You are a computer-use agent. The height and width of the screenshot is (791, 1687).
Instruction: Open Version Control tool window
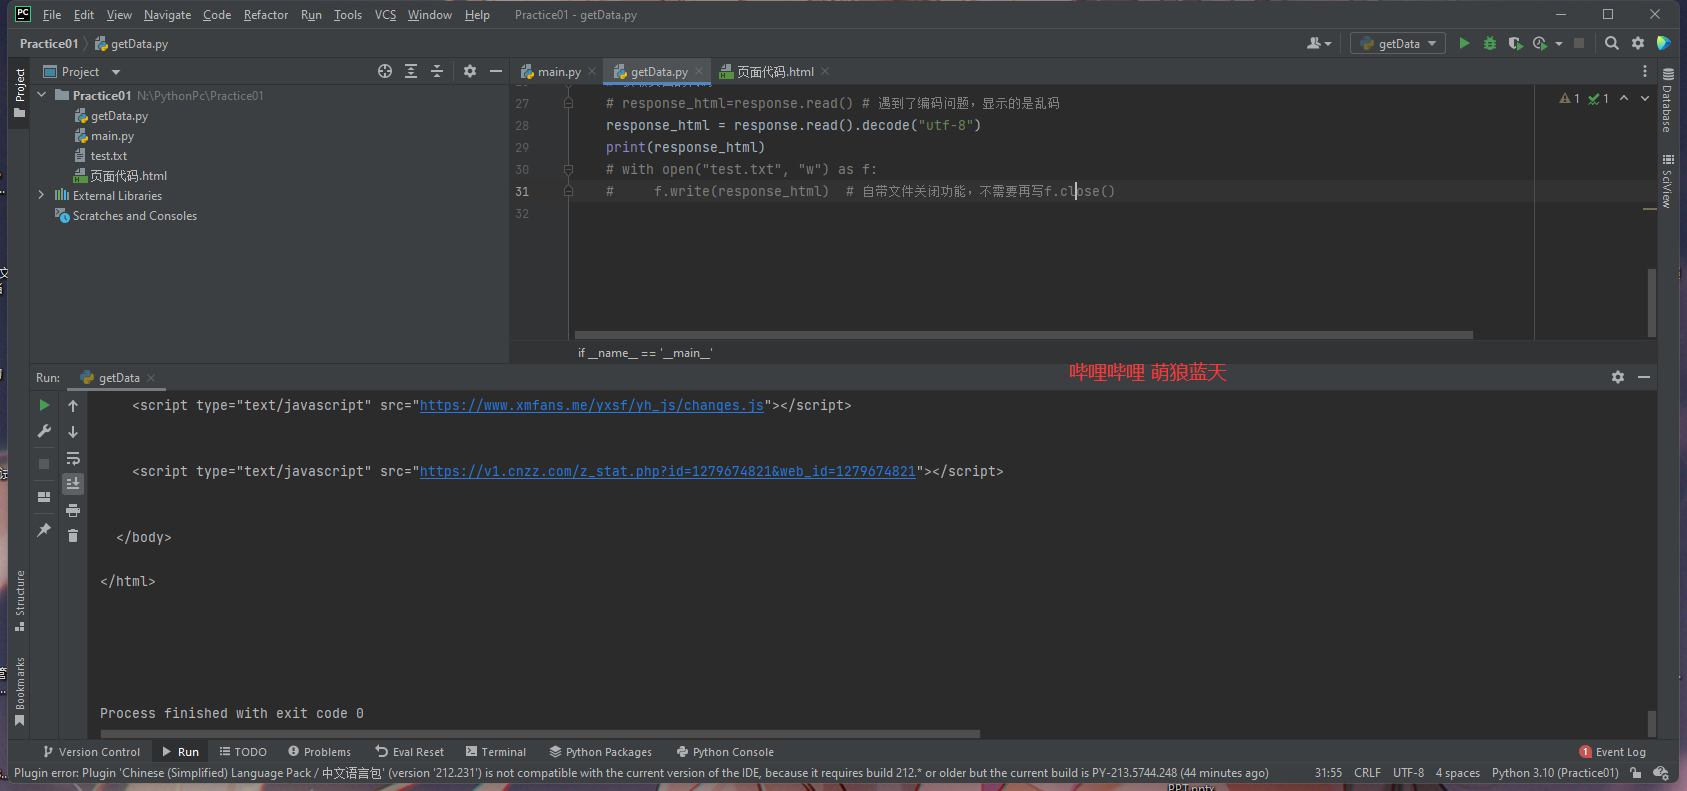click(91, 751)
